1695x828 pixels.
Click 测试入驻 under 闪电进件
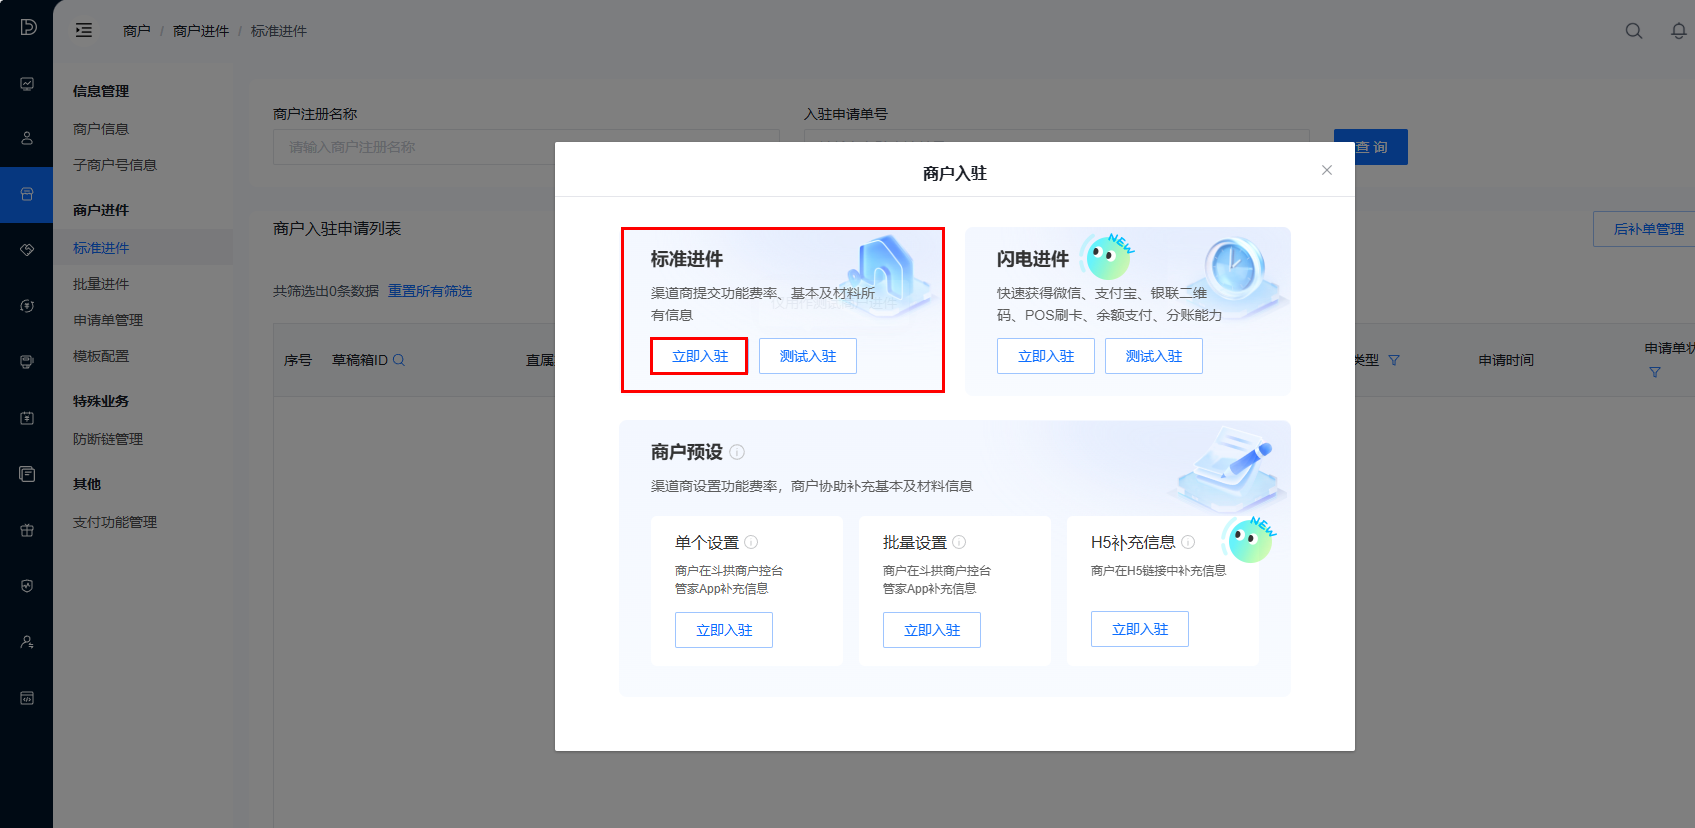pyautogui.click(x=1153, y=356)
